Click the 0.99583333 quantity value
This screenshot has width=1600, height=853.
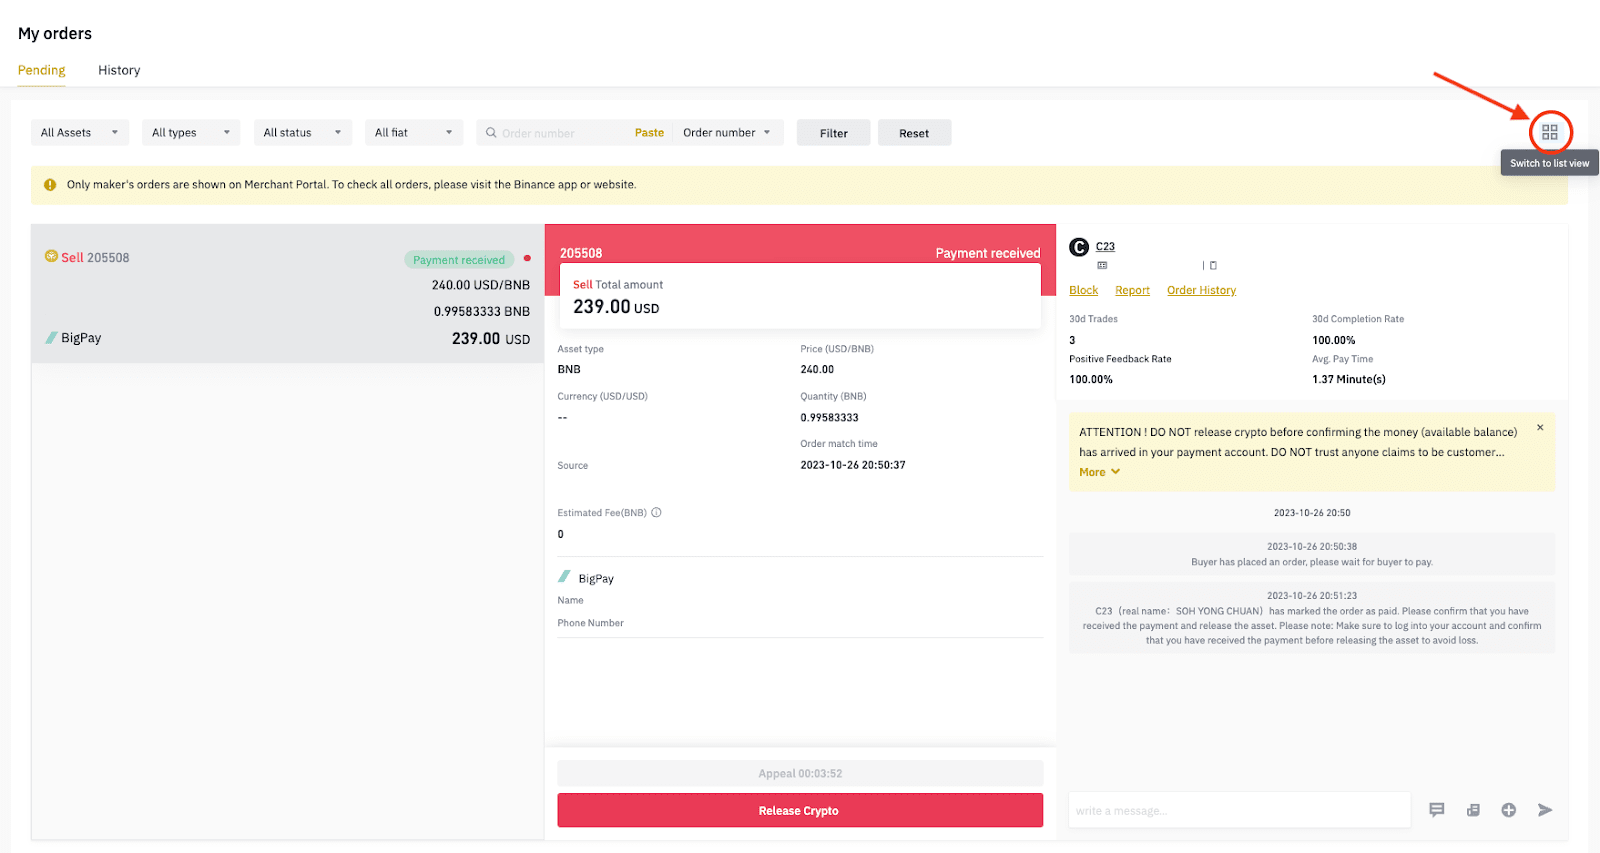coord(829,418)
